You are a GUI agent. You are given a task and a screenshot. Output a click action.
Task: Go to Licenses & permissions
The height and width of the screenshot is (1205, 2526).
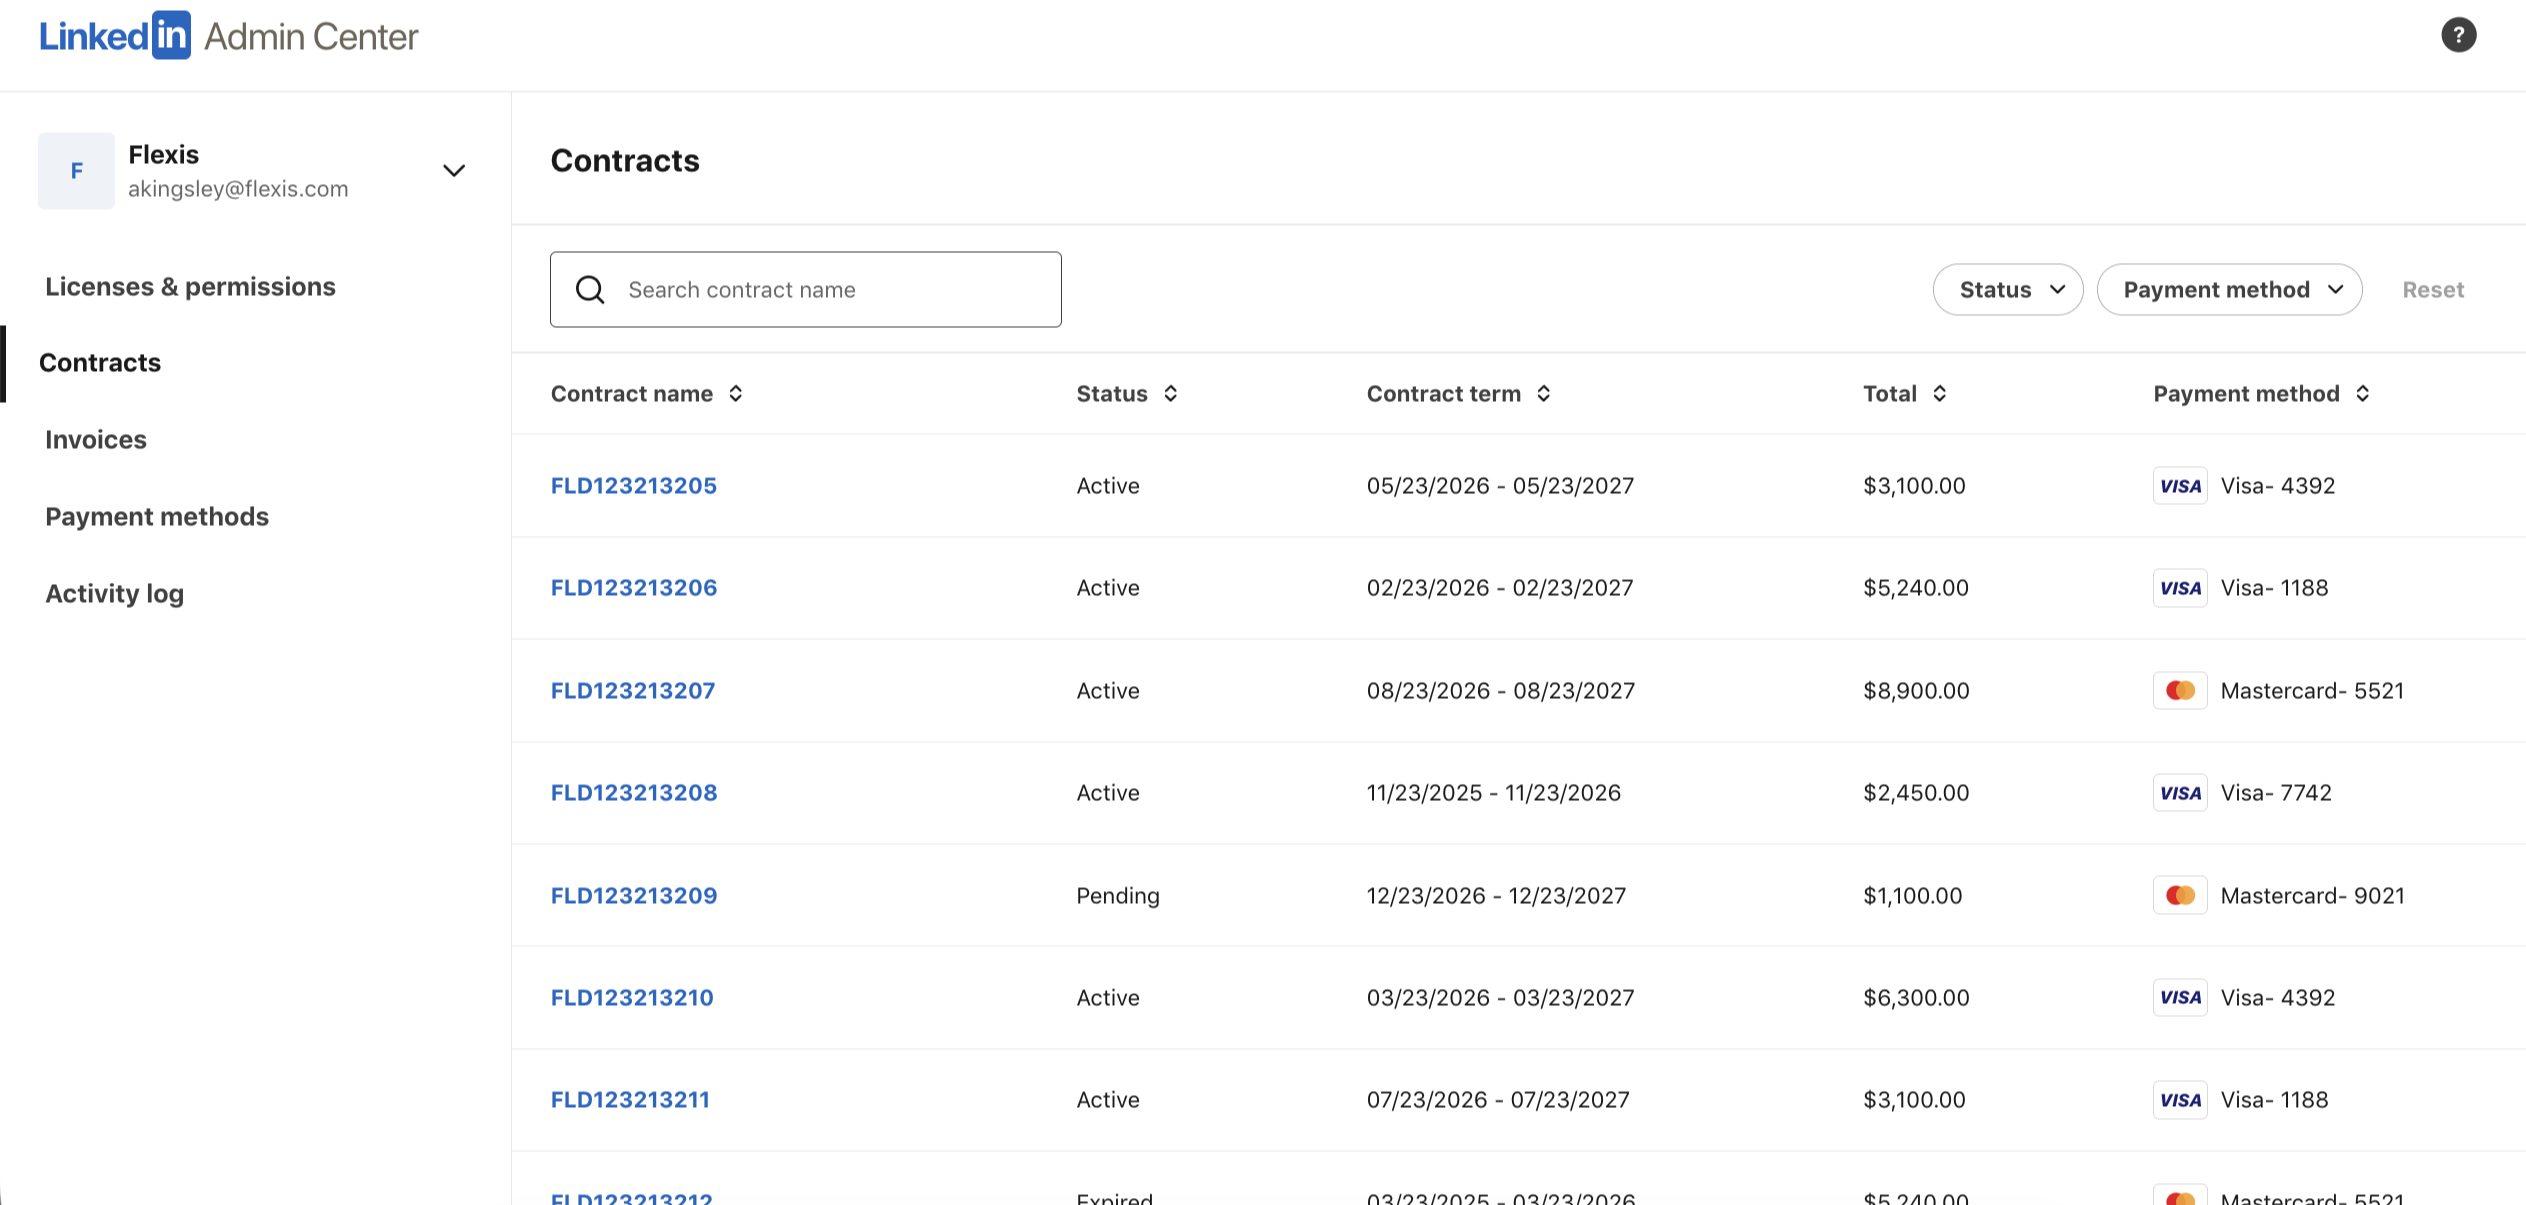point(190,287)
